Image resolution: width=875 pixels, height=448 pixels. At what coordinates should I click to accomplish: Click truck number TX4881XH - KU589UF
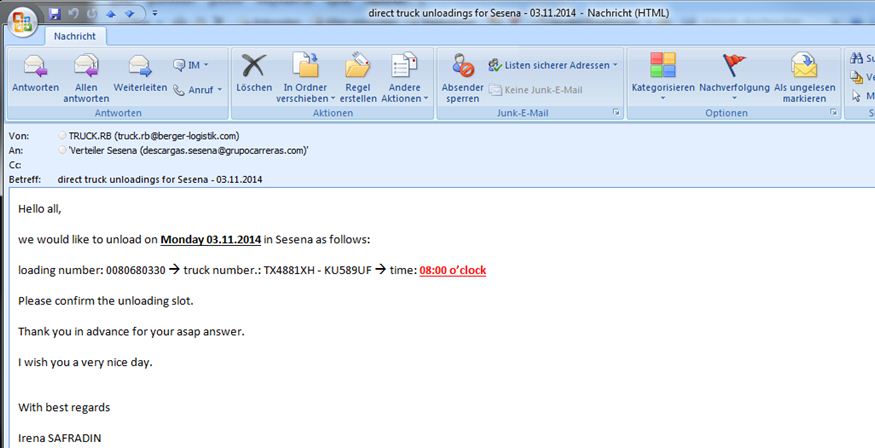(318, 271)
